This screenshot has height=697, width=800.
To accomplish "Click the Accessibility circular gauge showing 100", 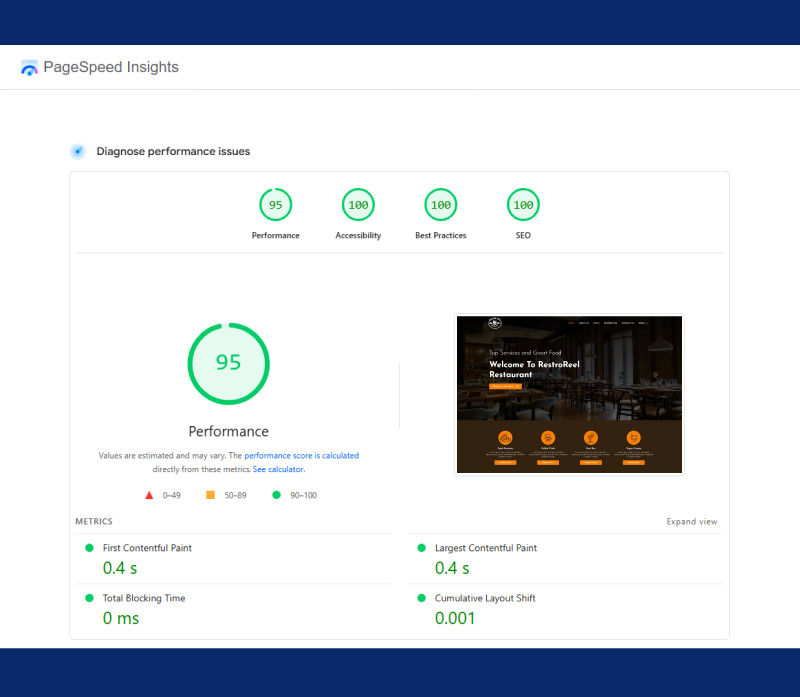I will click(358, 204).
